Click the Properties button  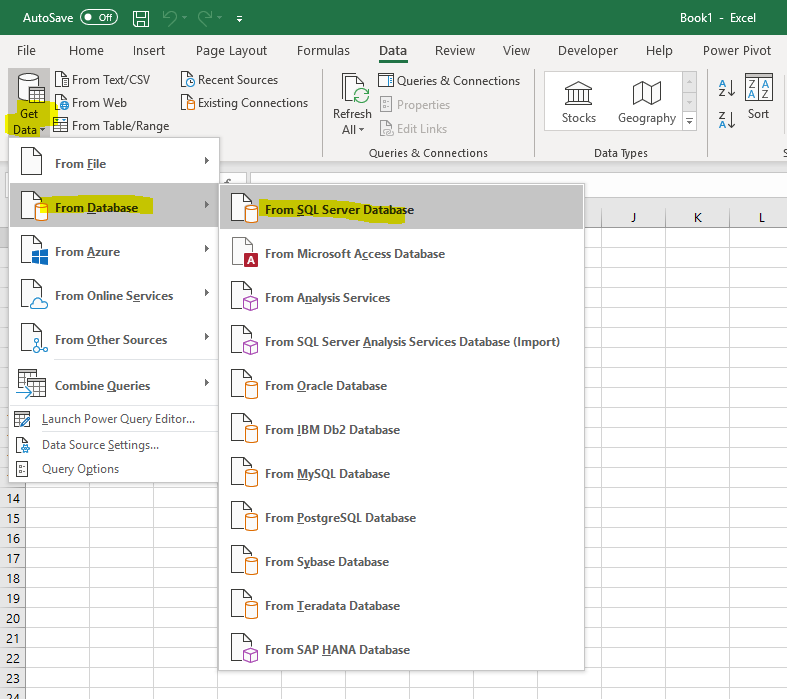click(x=415, y=104)
